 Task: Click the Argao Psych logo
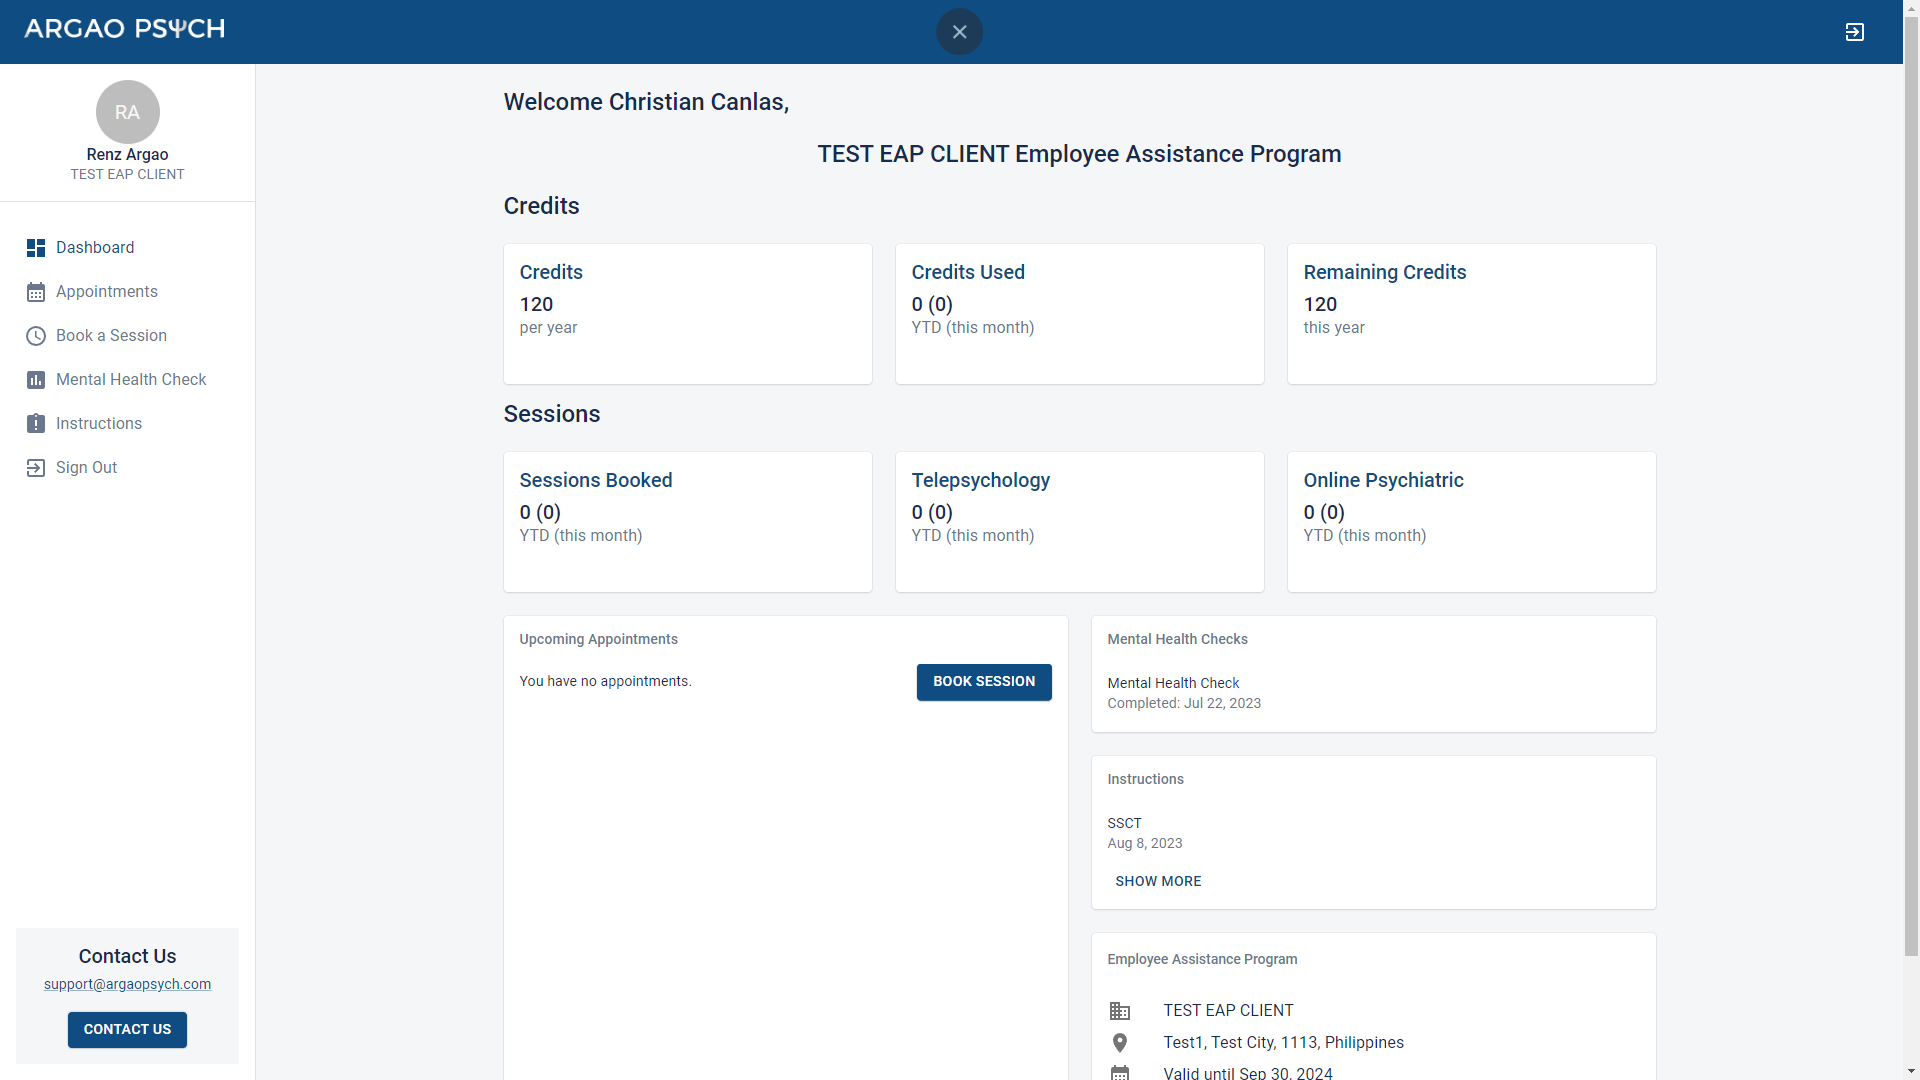point(125,29)
